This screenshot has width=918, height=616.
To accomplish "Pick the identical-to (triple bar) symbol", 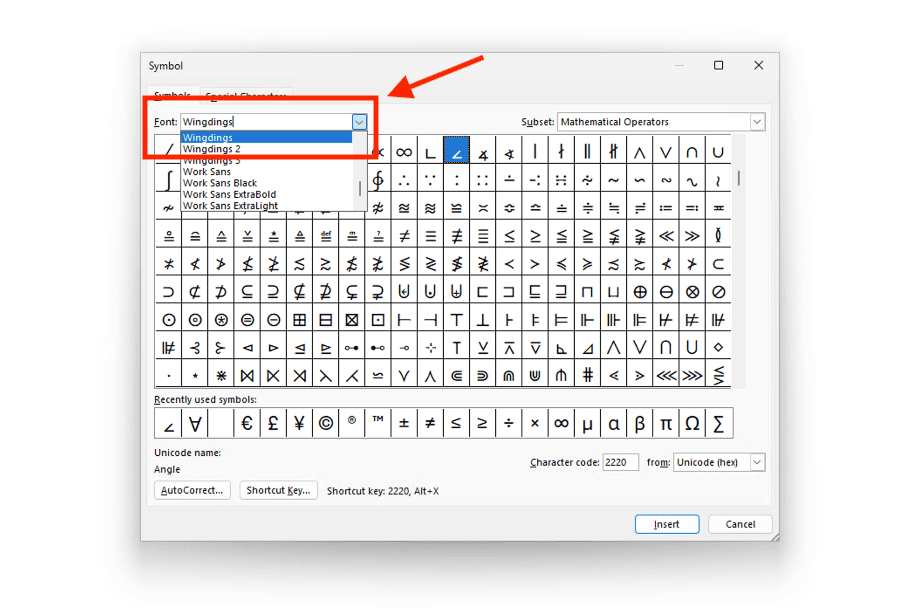I will click(x=430, y=236).
